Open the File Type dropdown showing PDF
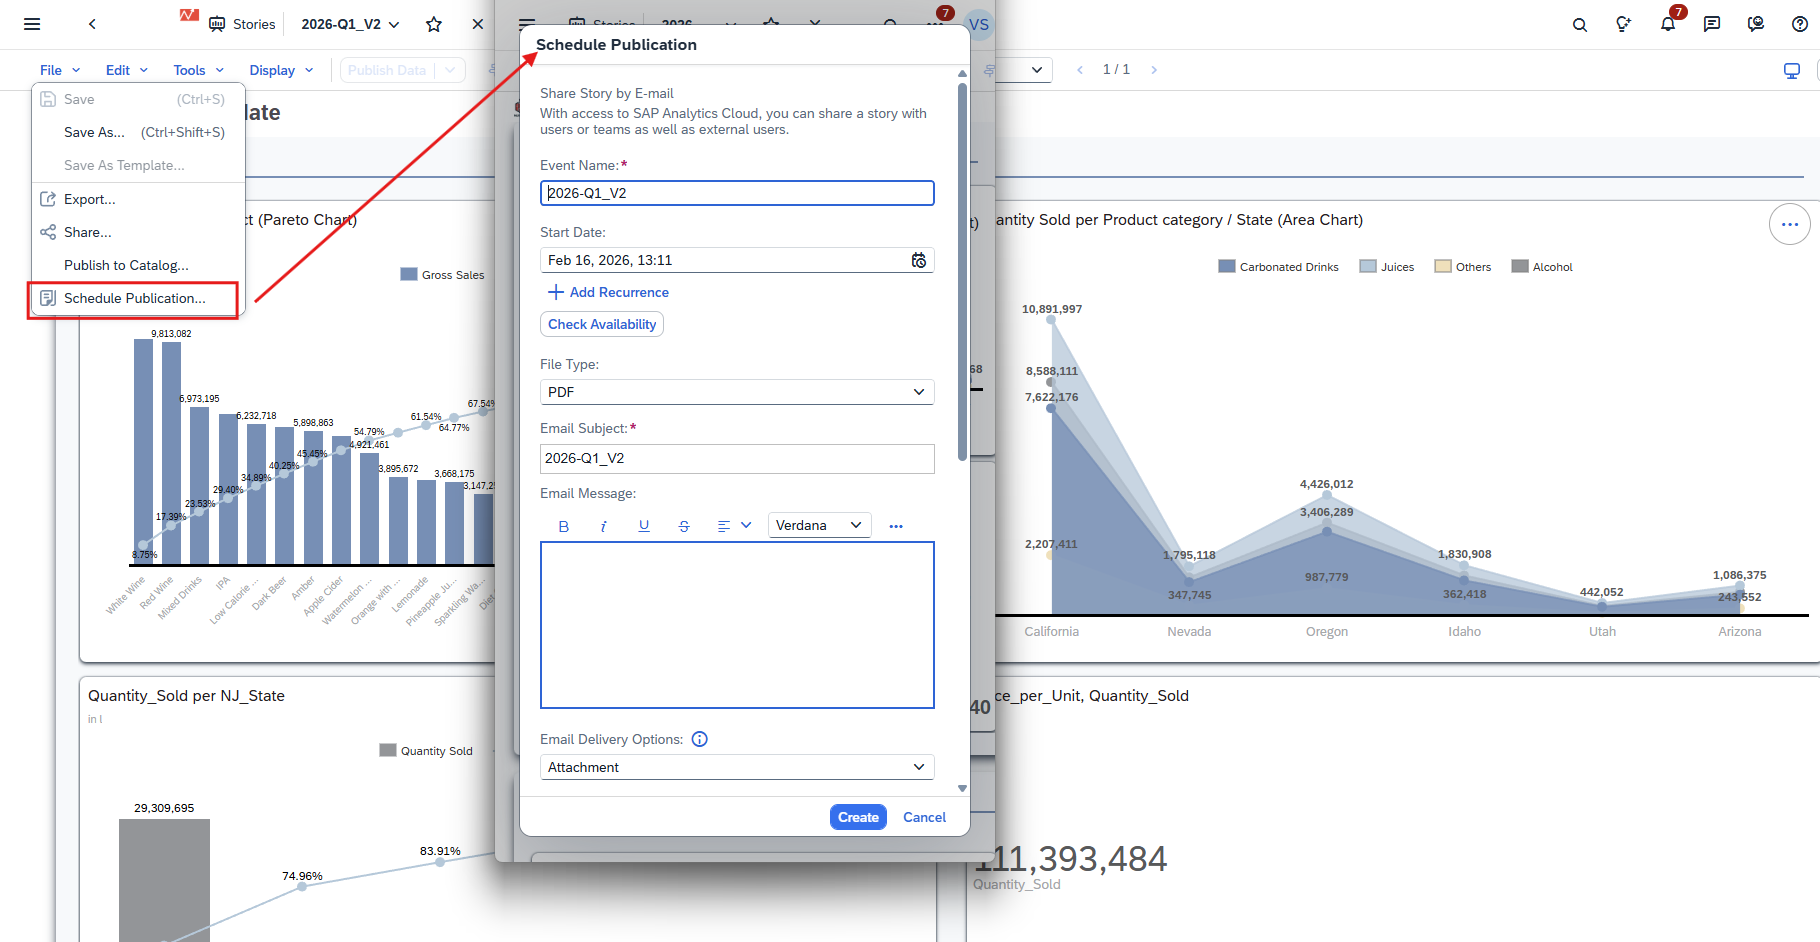The height and width of the screenshot is (942, 1820). (x=737, y=392)
